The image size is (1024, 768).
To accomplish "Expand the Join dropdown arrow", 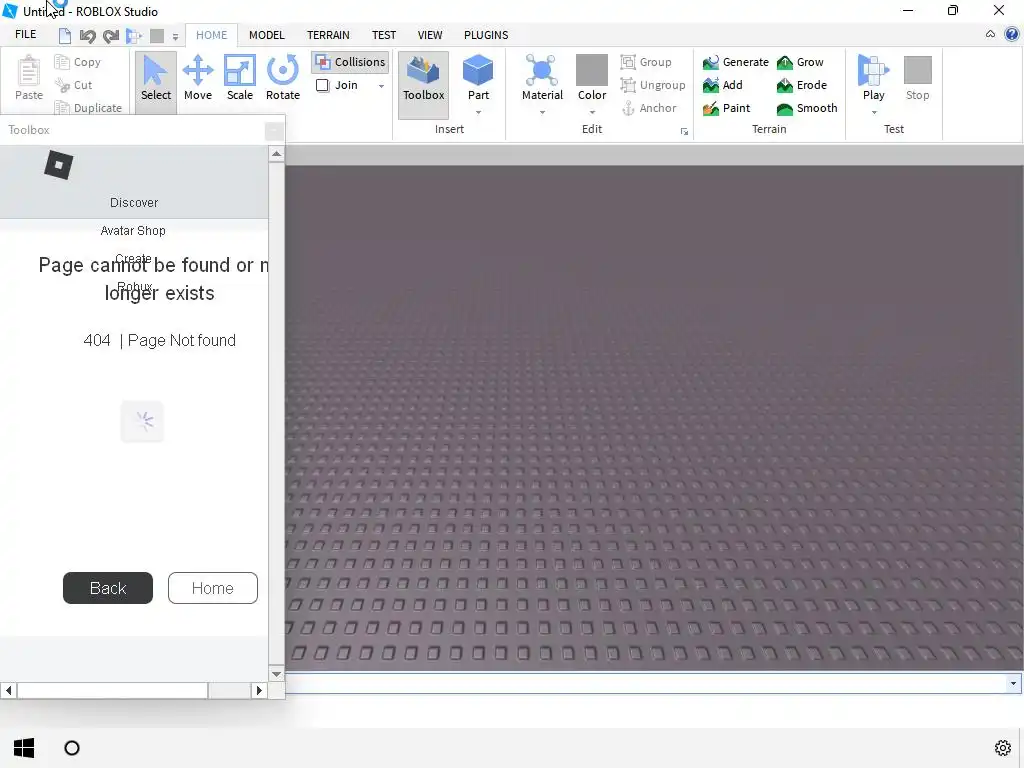I will click(x=381, y=86).
